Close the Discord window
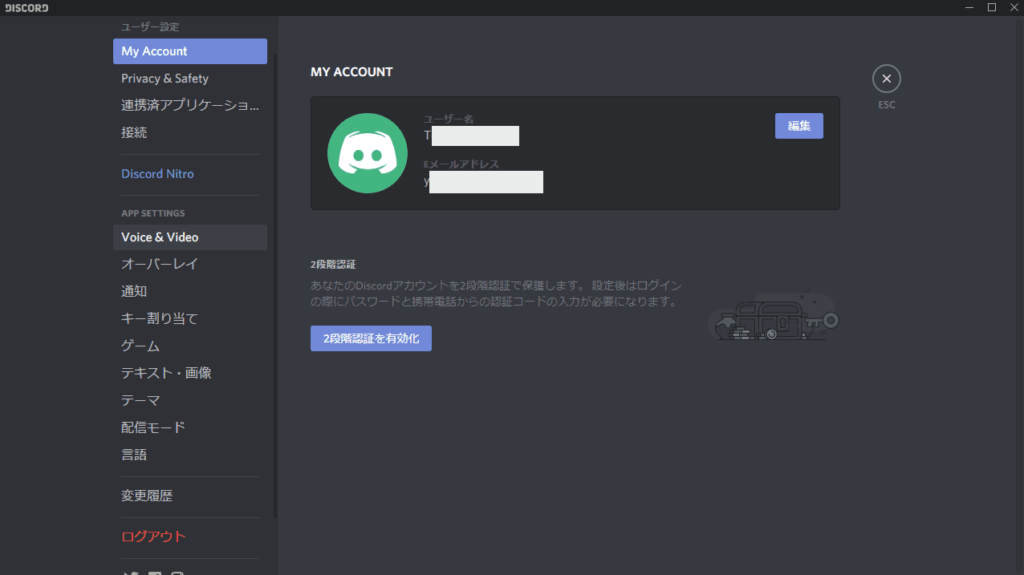Screen dimensions: 1024x575 point(1014,7)
